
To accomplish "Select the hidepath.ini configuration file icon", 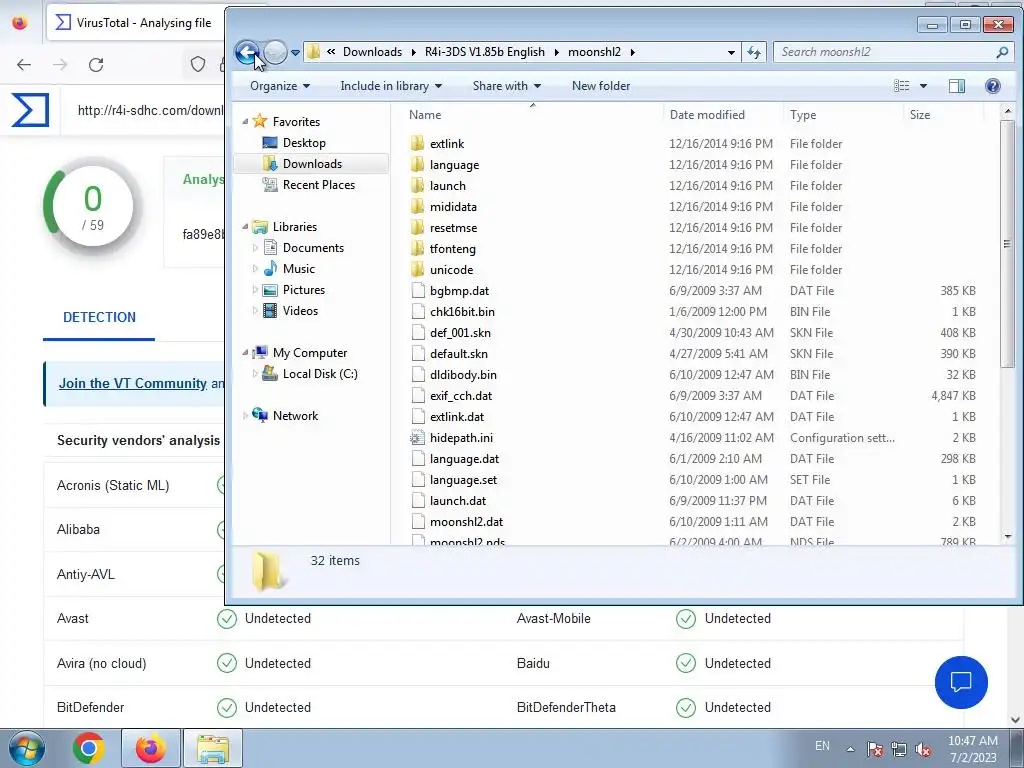I will click(418, 438).
